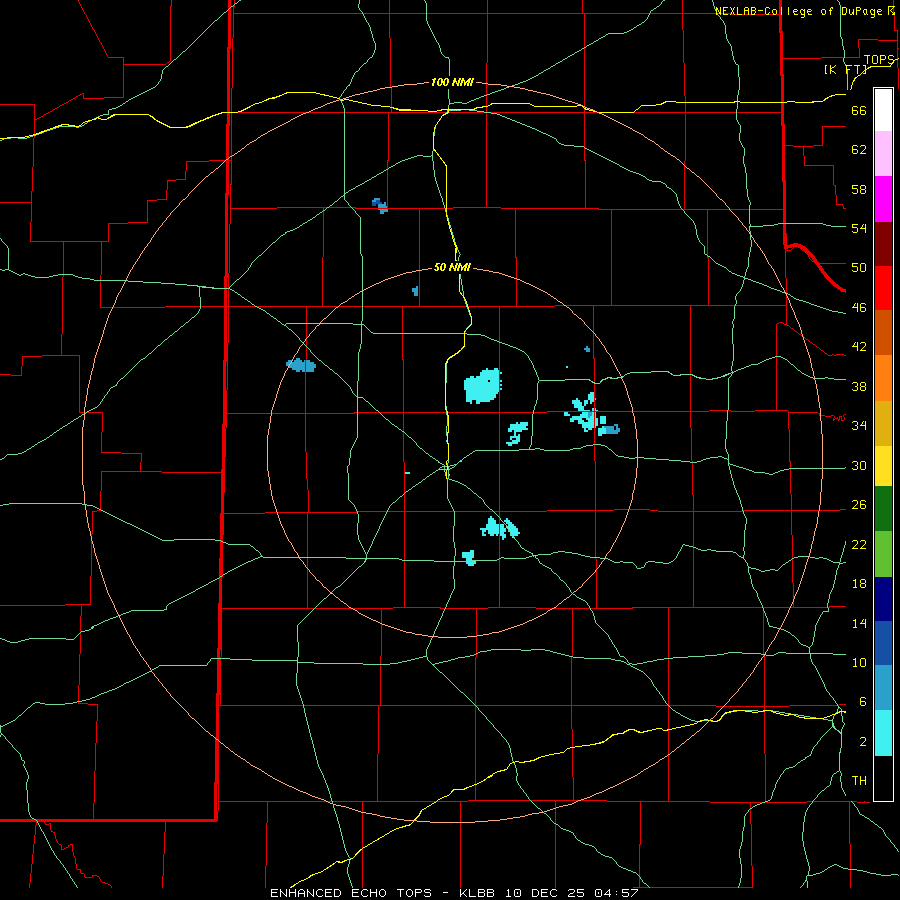Click the legend value 10
900x900 pixels.
tap(859, 662)
